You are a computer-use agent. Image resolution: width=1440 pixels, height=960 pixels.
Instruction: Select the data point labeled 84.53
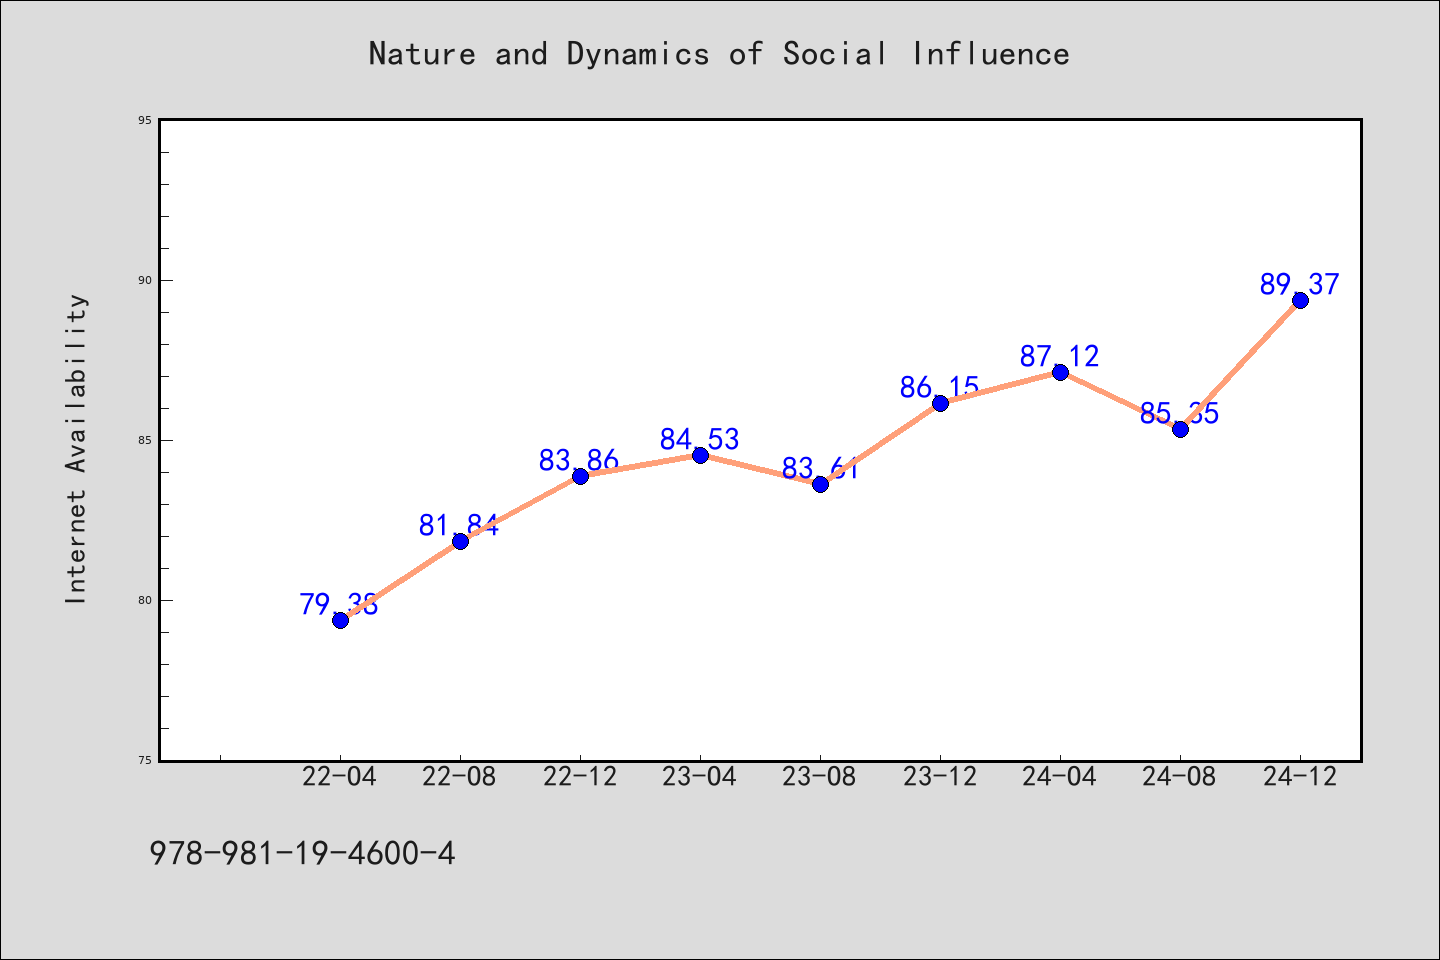point(700,455)
